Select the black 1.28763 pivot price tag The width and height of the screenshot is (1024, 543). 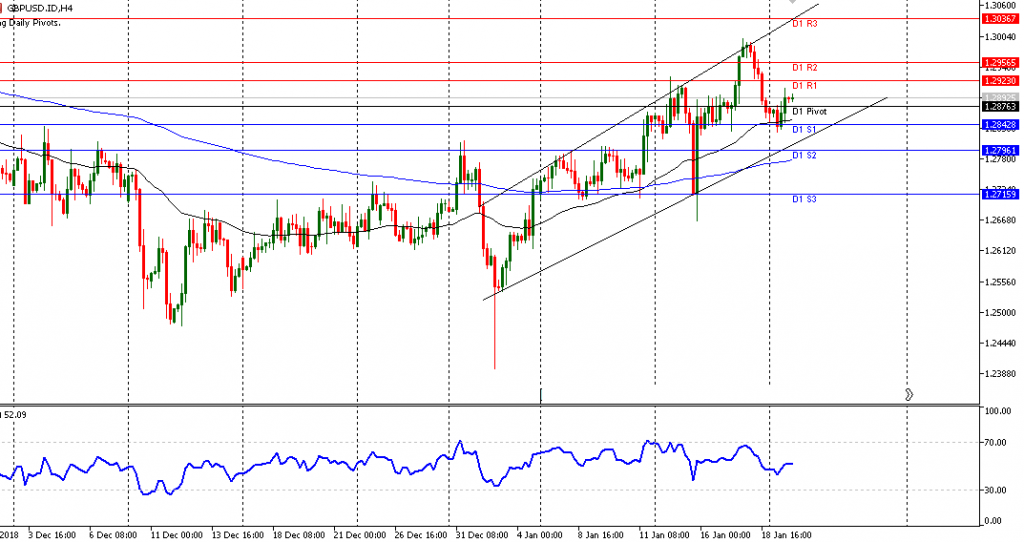pyautogui.click(x=1000, y=106)
